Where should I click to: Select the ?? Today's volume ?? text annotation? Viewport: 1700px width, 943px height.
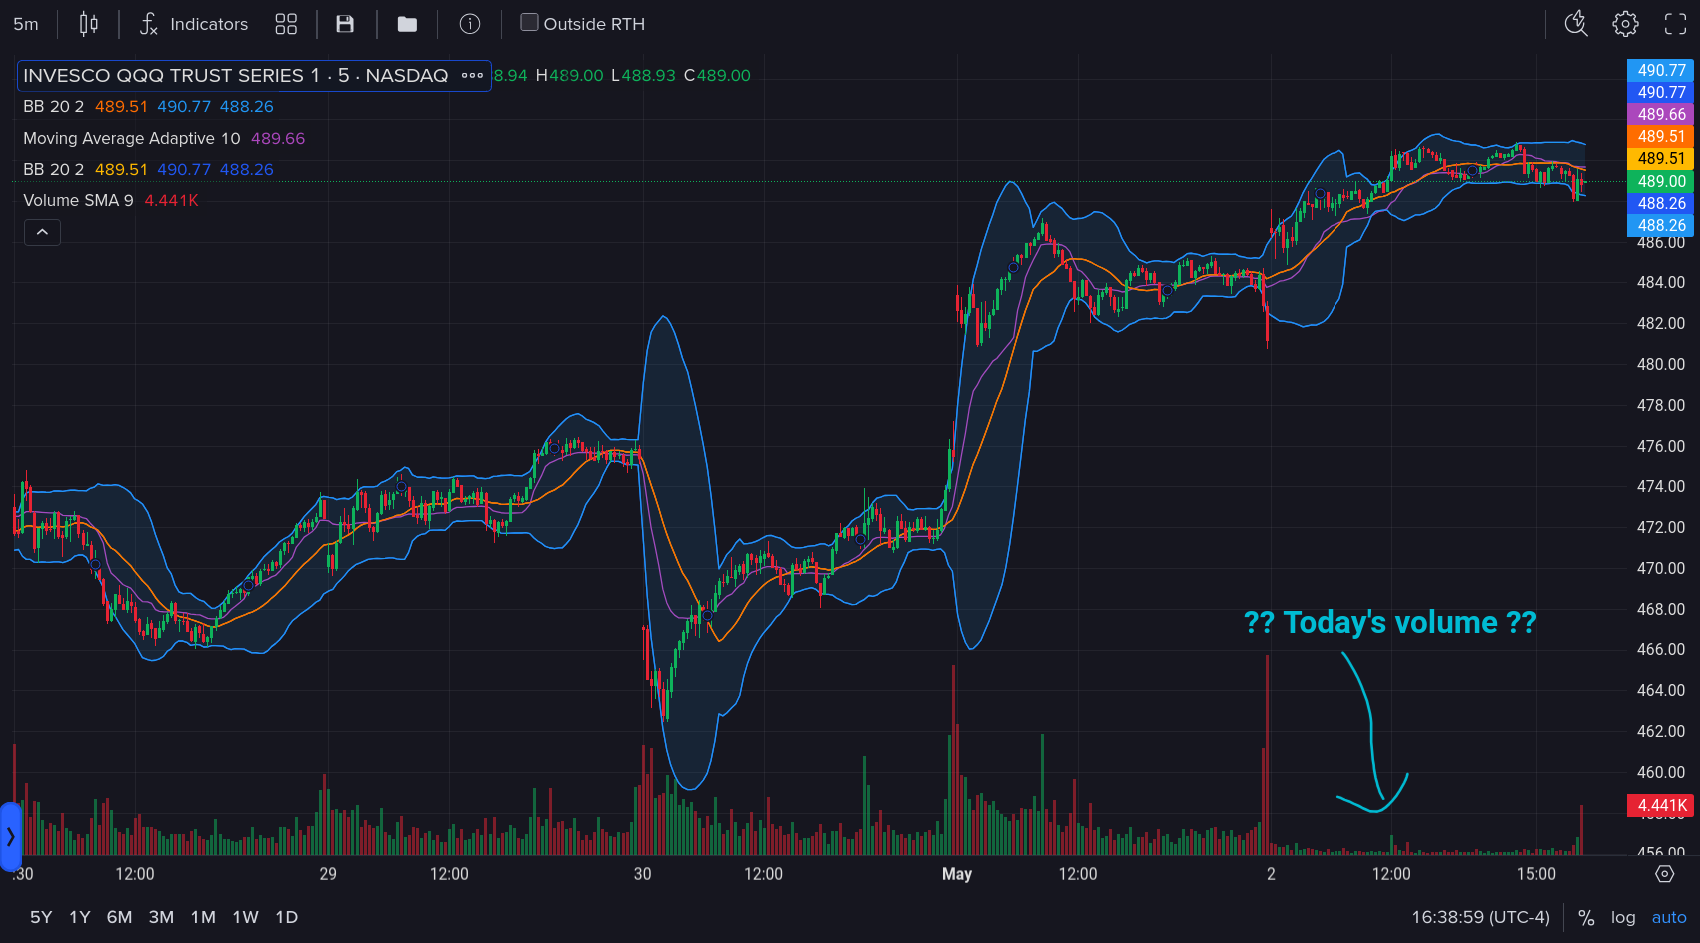coord(1390,622)
